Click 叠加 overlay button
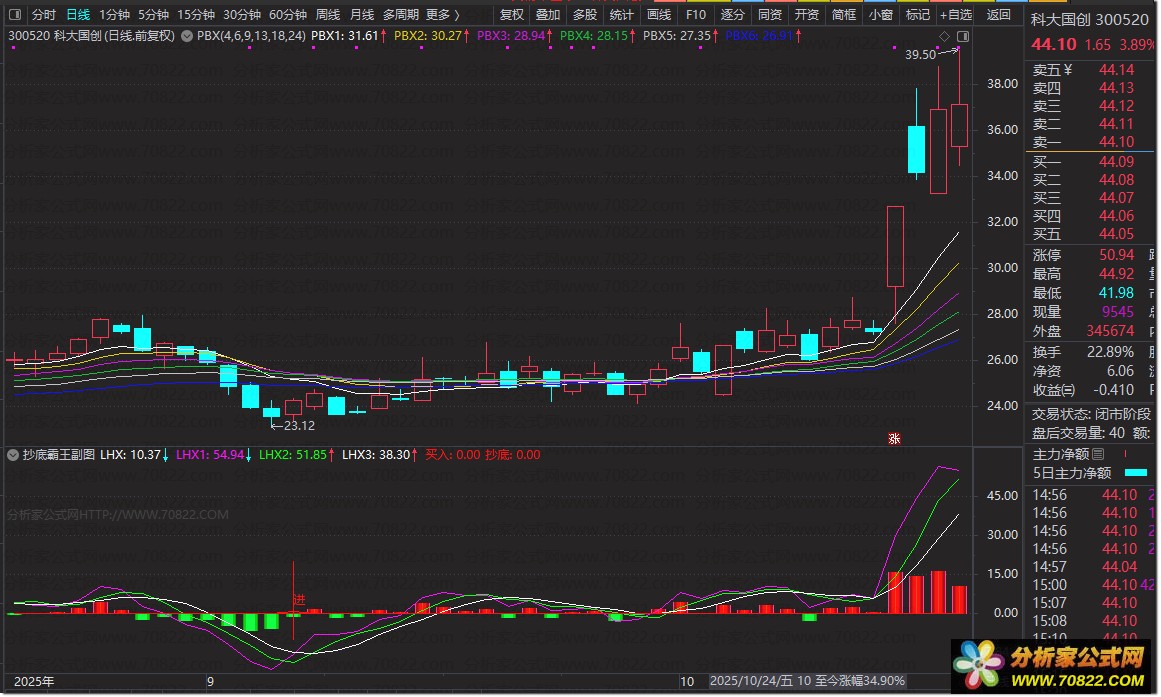The width and height of the screenshot is (1161, 697). tap(548, 14)
